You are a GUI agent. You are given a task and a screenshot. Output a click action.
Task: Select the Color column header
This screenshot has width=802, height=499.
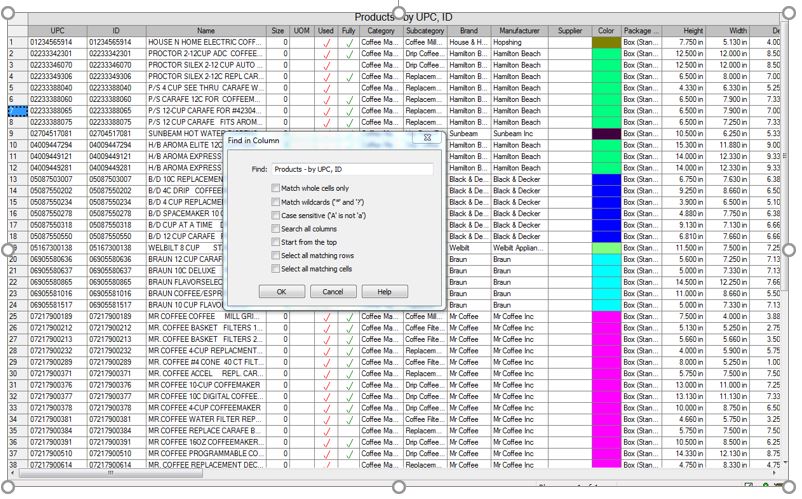point(606,31)
